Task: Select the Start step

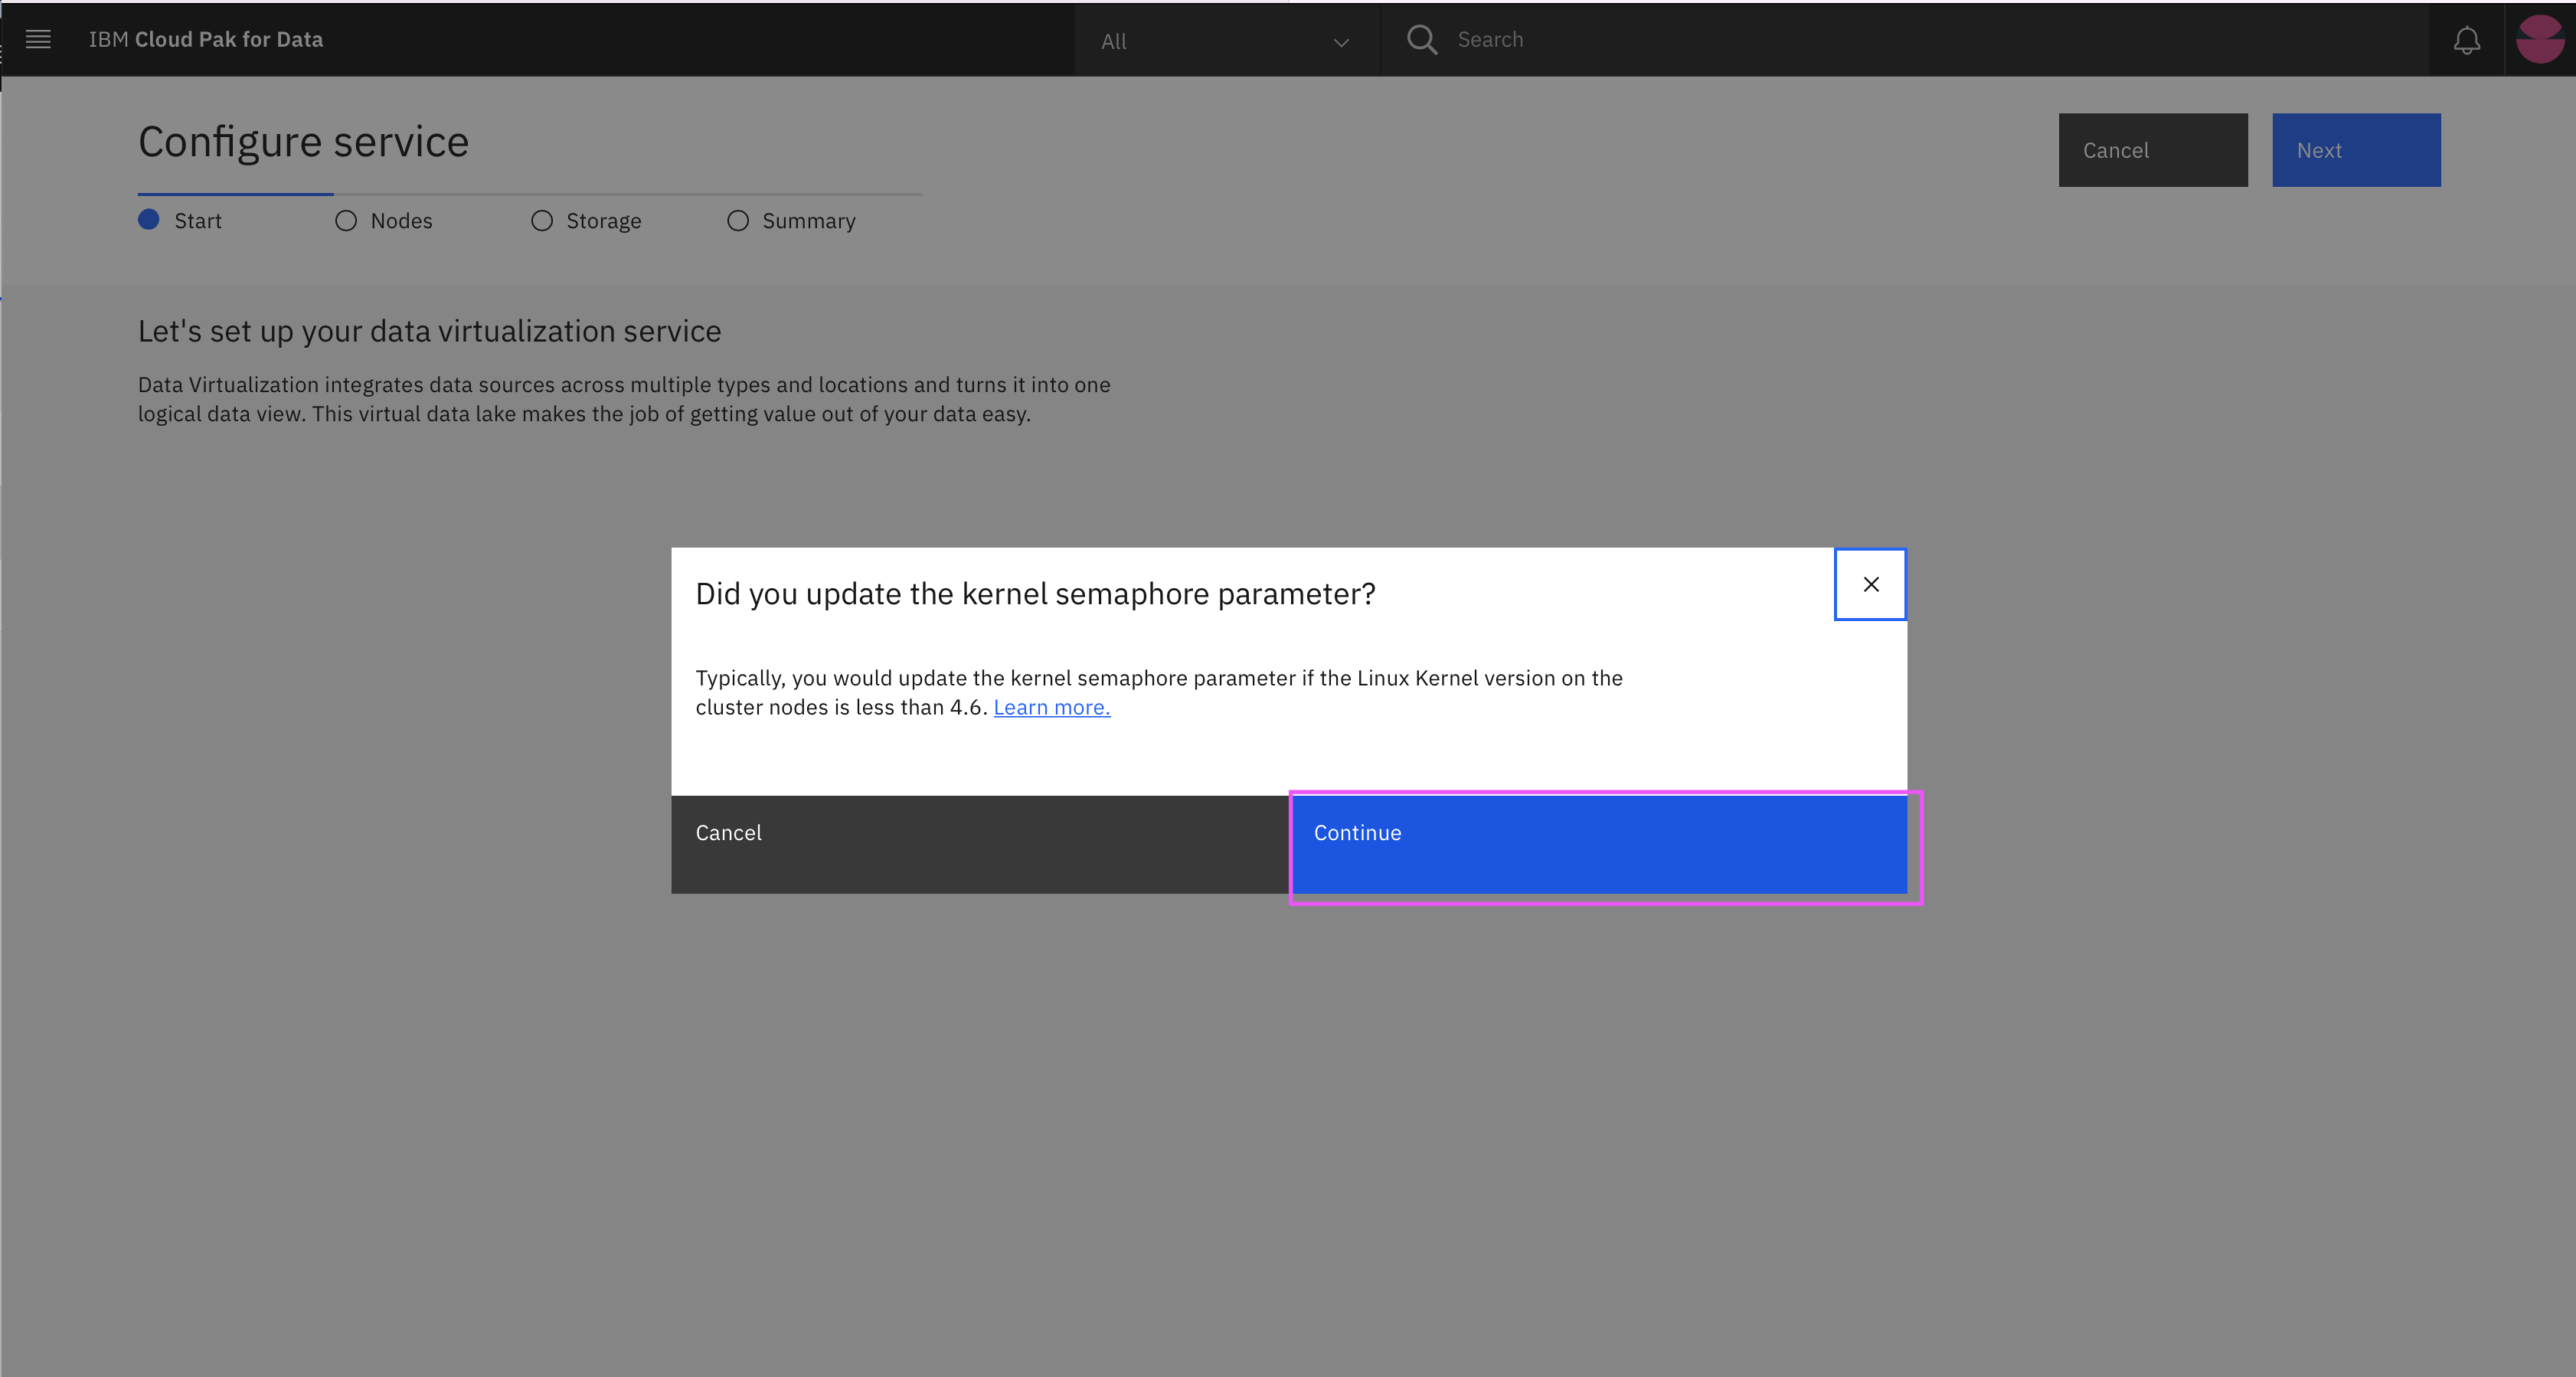Action: point(180,221)
